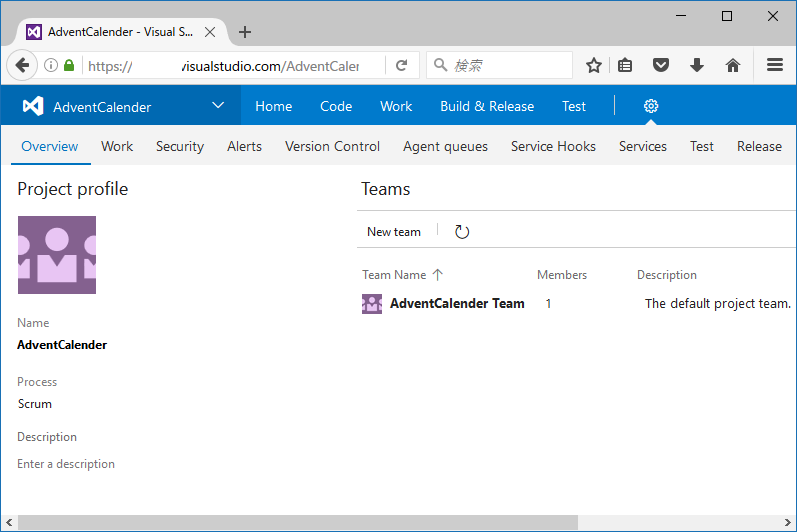The height and width of the screenshot is (532, 797).
Task: Switch to the Services tab
Action: click(642, 146)
